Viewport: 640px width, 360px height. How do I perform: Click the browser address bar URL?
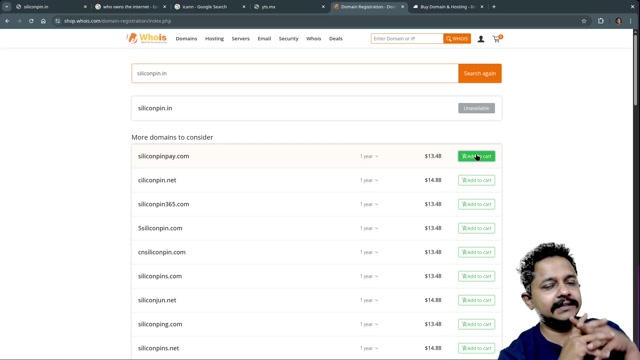click(118, 21)
